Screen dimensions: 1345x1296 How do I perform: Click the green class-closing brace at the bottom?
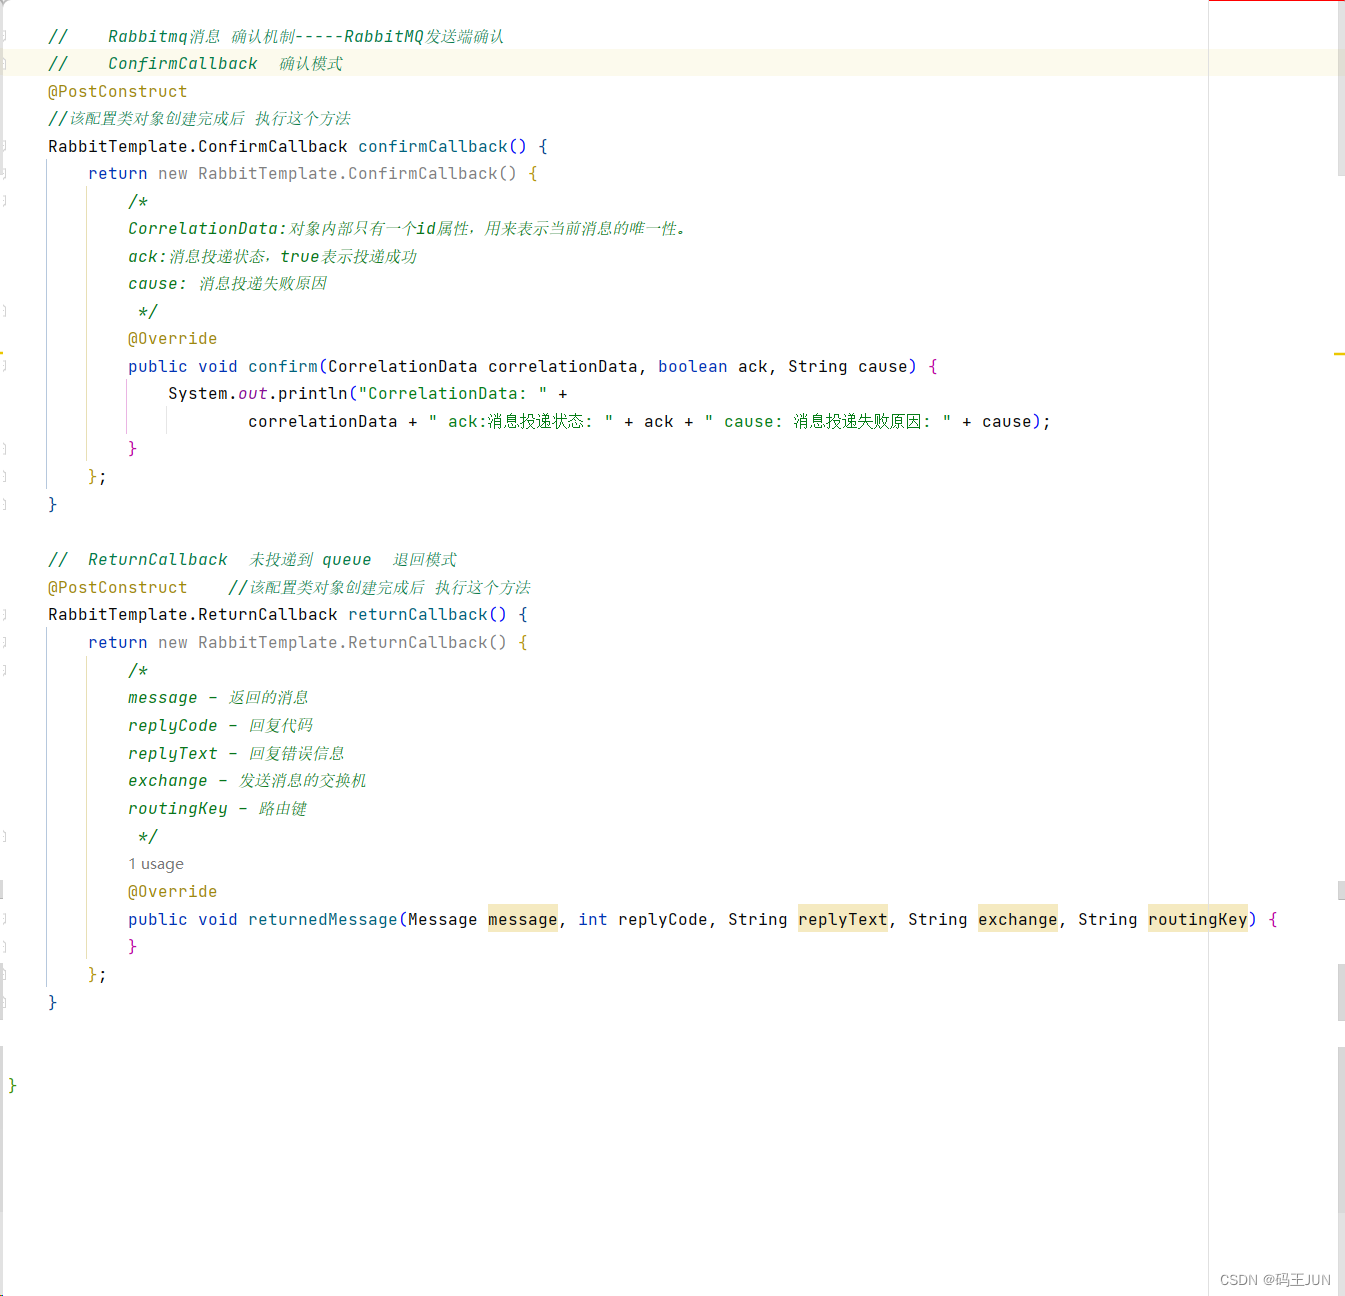point(12,1085)
